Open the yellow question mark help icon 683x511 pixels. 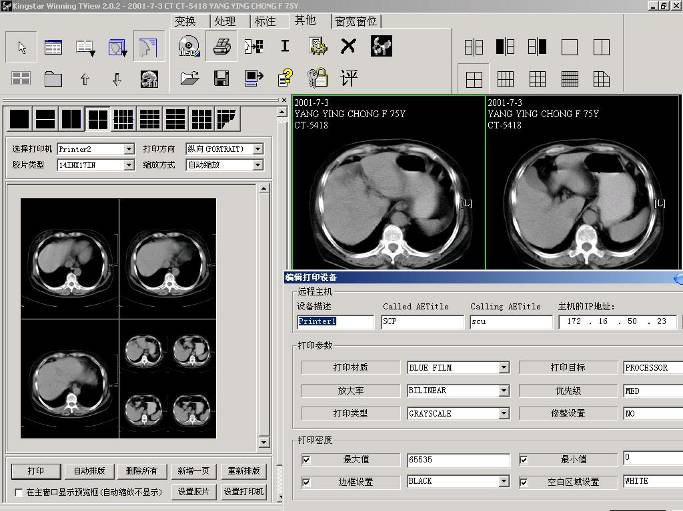[x=285, y=78]
